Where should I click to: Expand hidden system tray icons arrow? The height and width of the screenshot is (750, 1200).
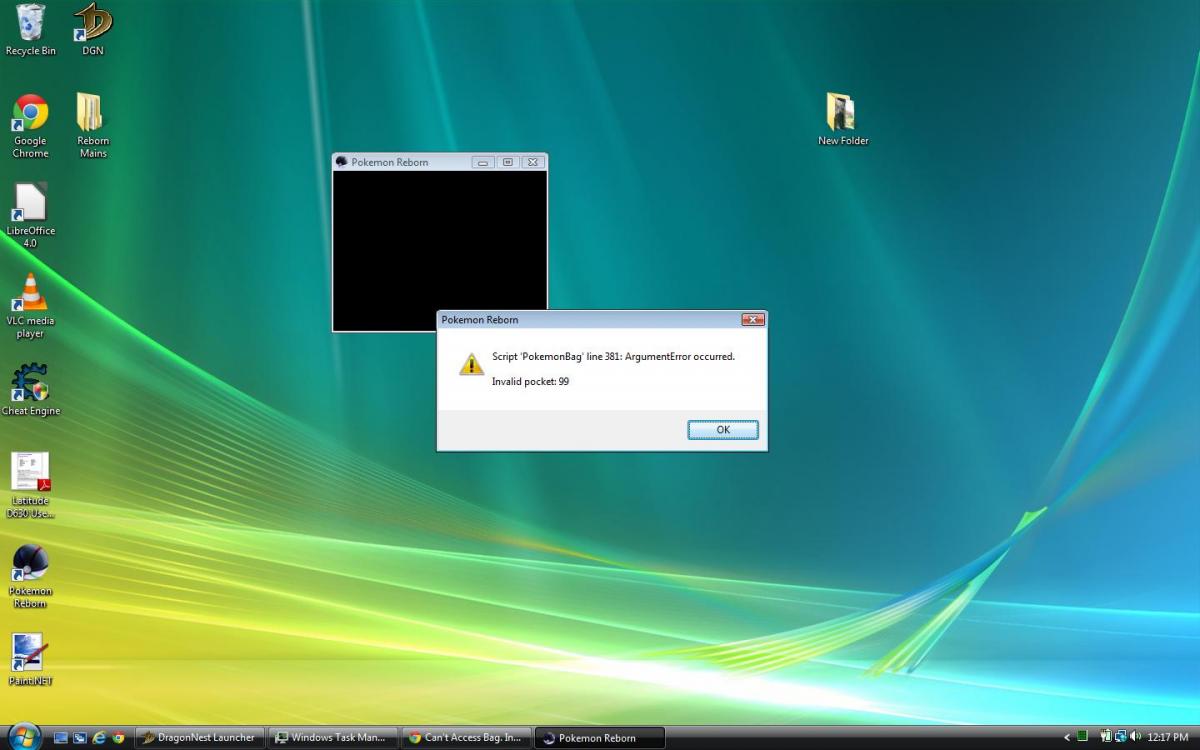pos(1067,738)
